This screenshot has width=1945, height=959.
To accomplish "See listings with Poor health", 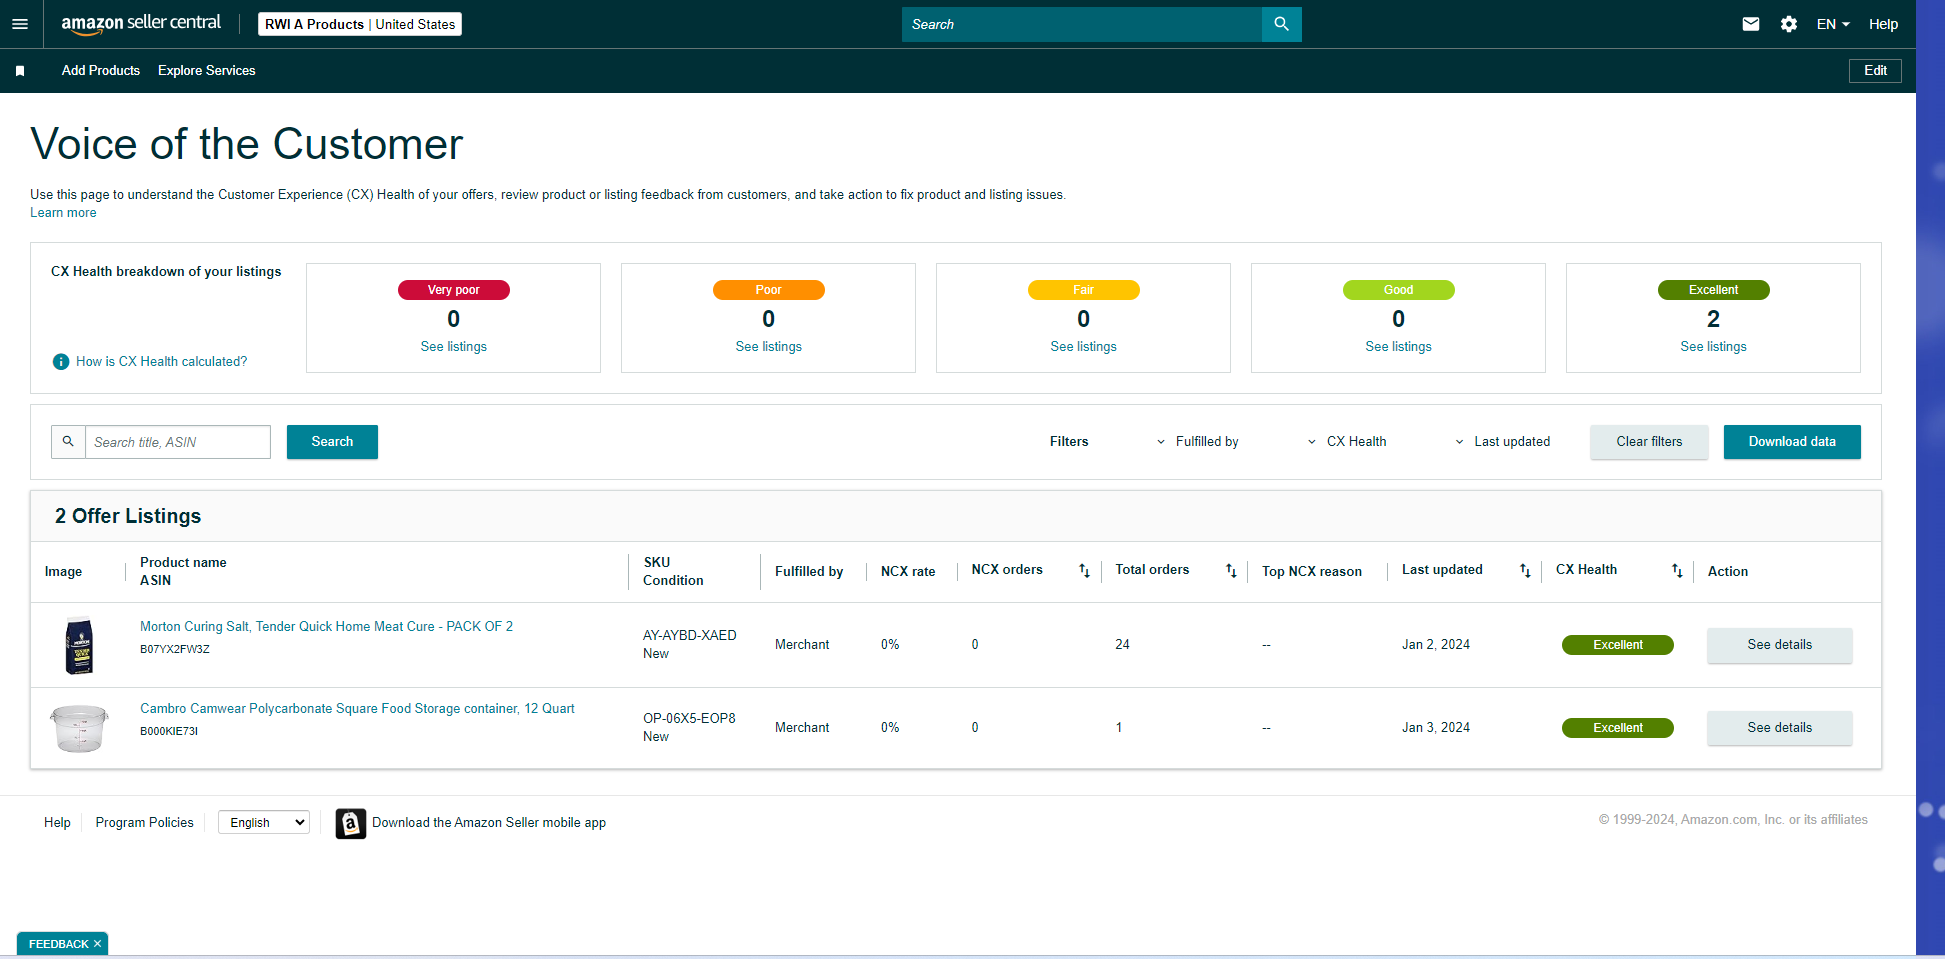I will [769, 347].
